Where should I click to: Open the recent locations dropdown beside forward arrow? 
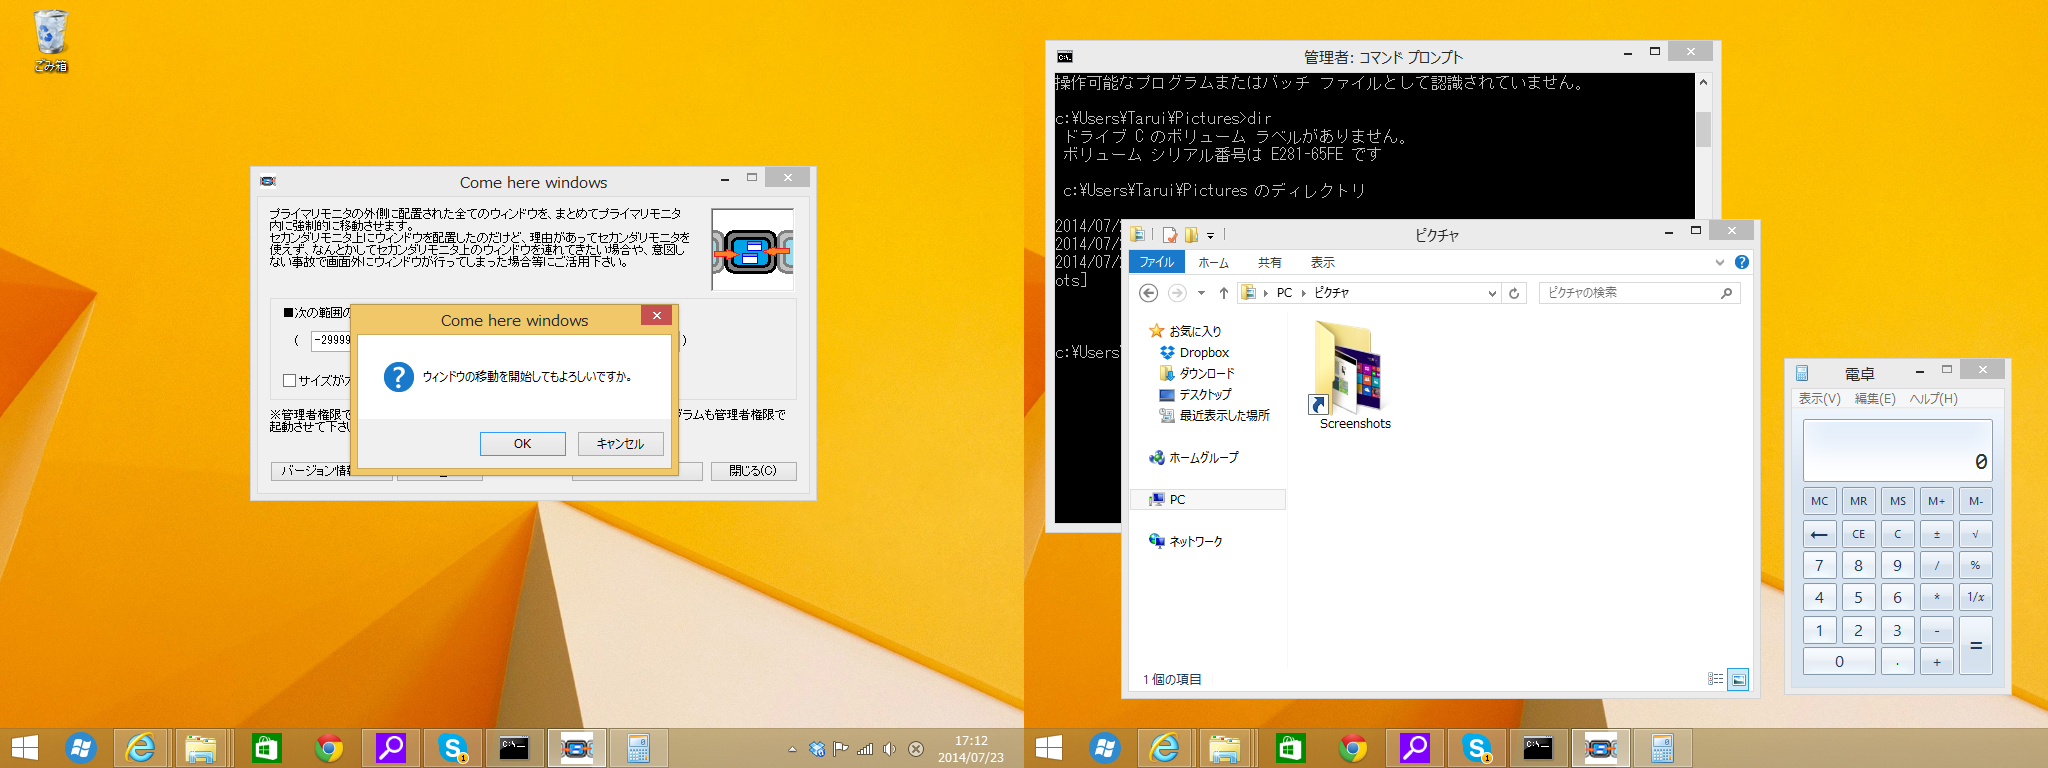(x=1201, y=293)
